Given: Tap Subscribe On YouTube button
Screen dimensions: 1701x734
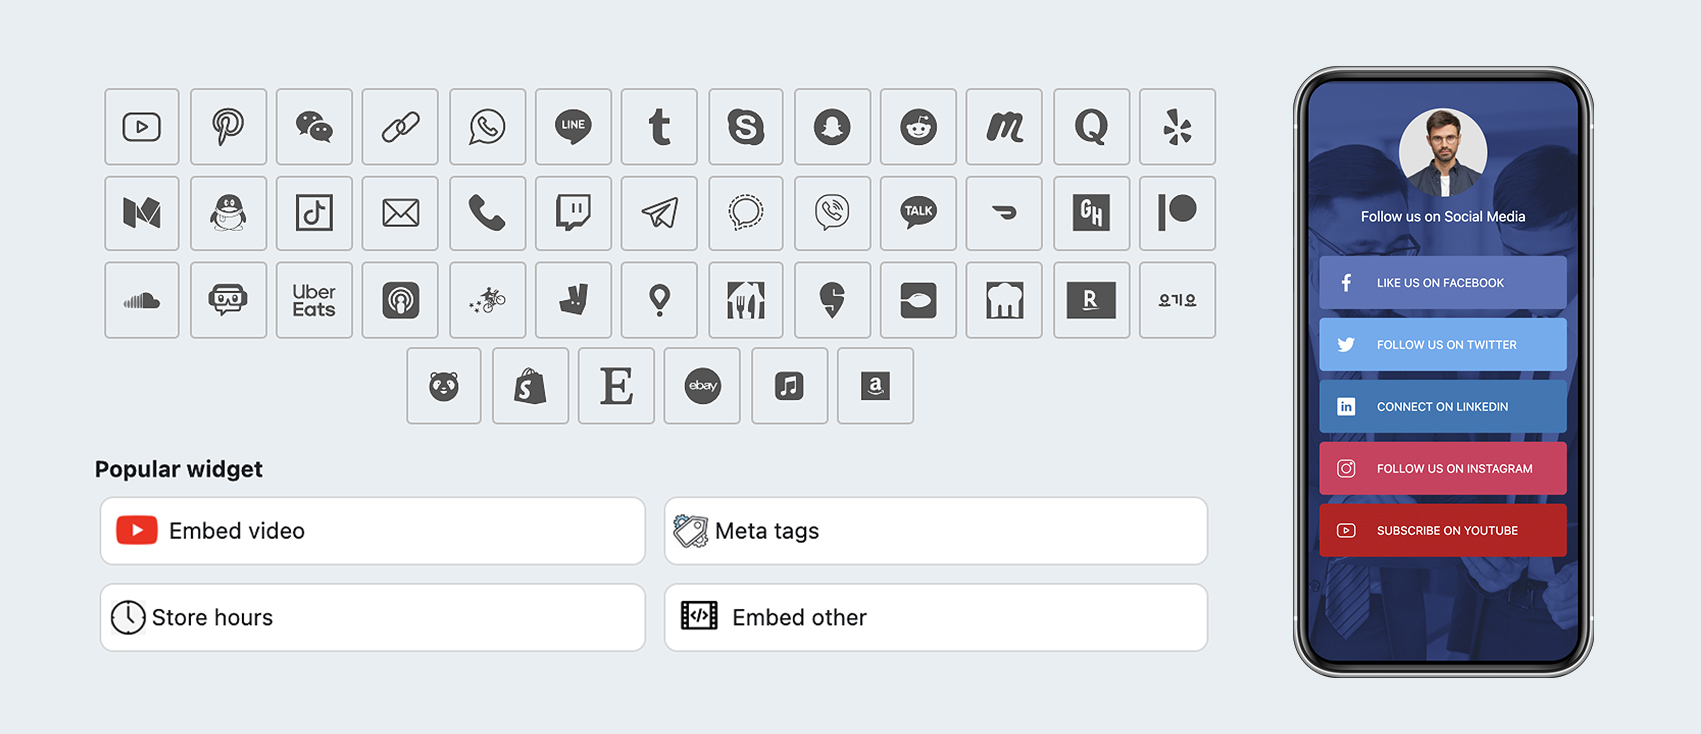Looking at the screenshot, I should 1443,530.
